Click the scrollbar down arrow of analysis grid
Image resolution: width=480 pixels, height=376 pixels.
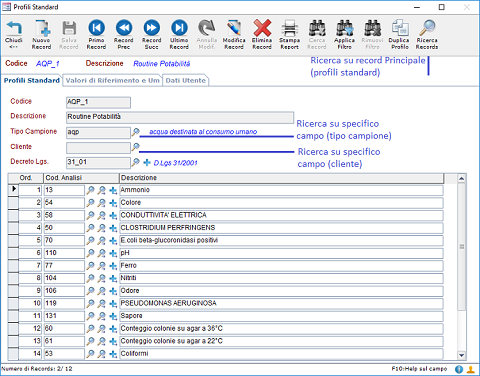(x=461, y=355)
